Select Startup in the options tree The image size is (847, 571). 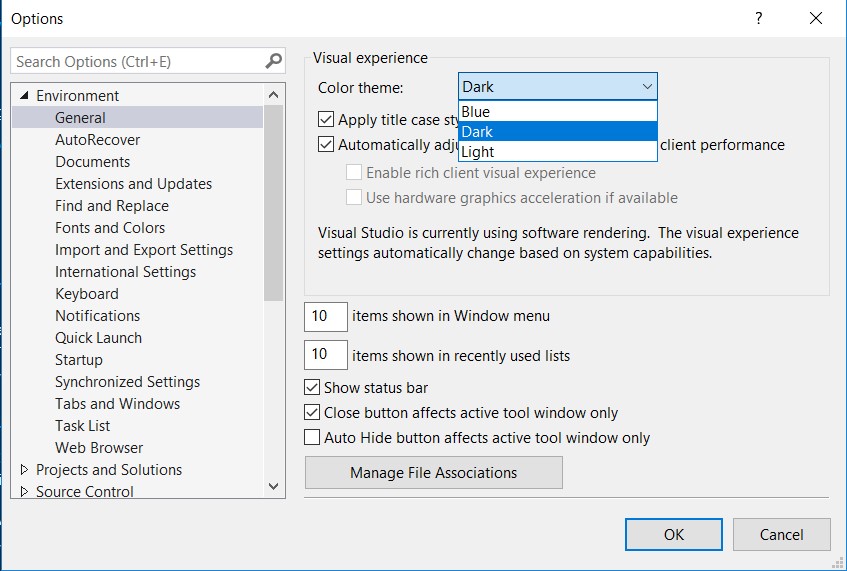tap(79, 360)
